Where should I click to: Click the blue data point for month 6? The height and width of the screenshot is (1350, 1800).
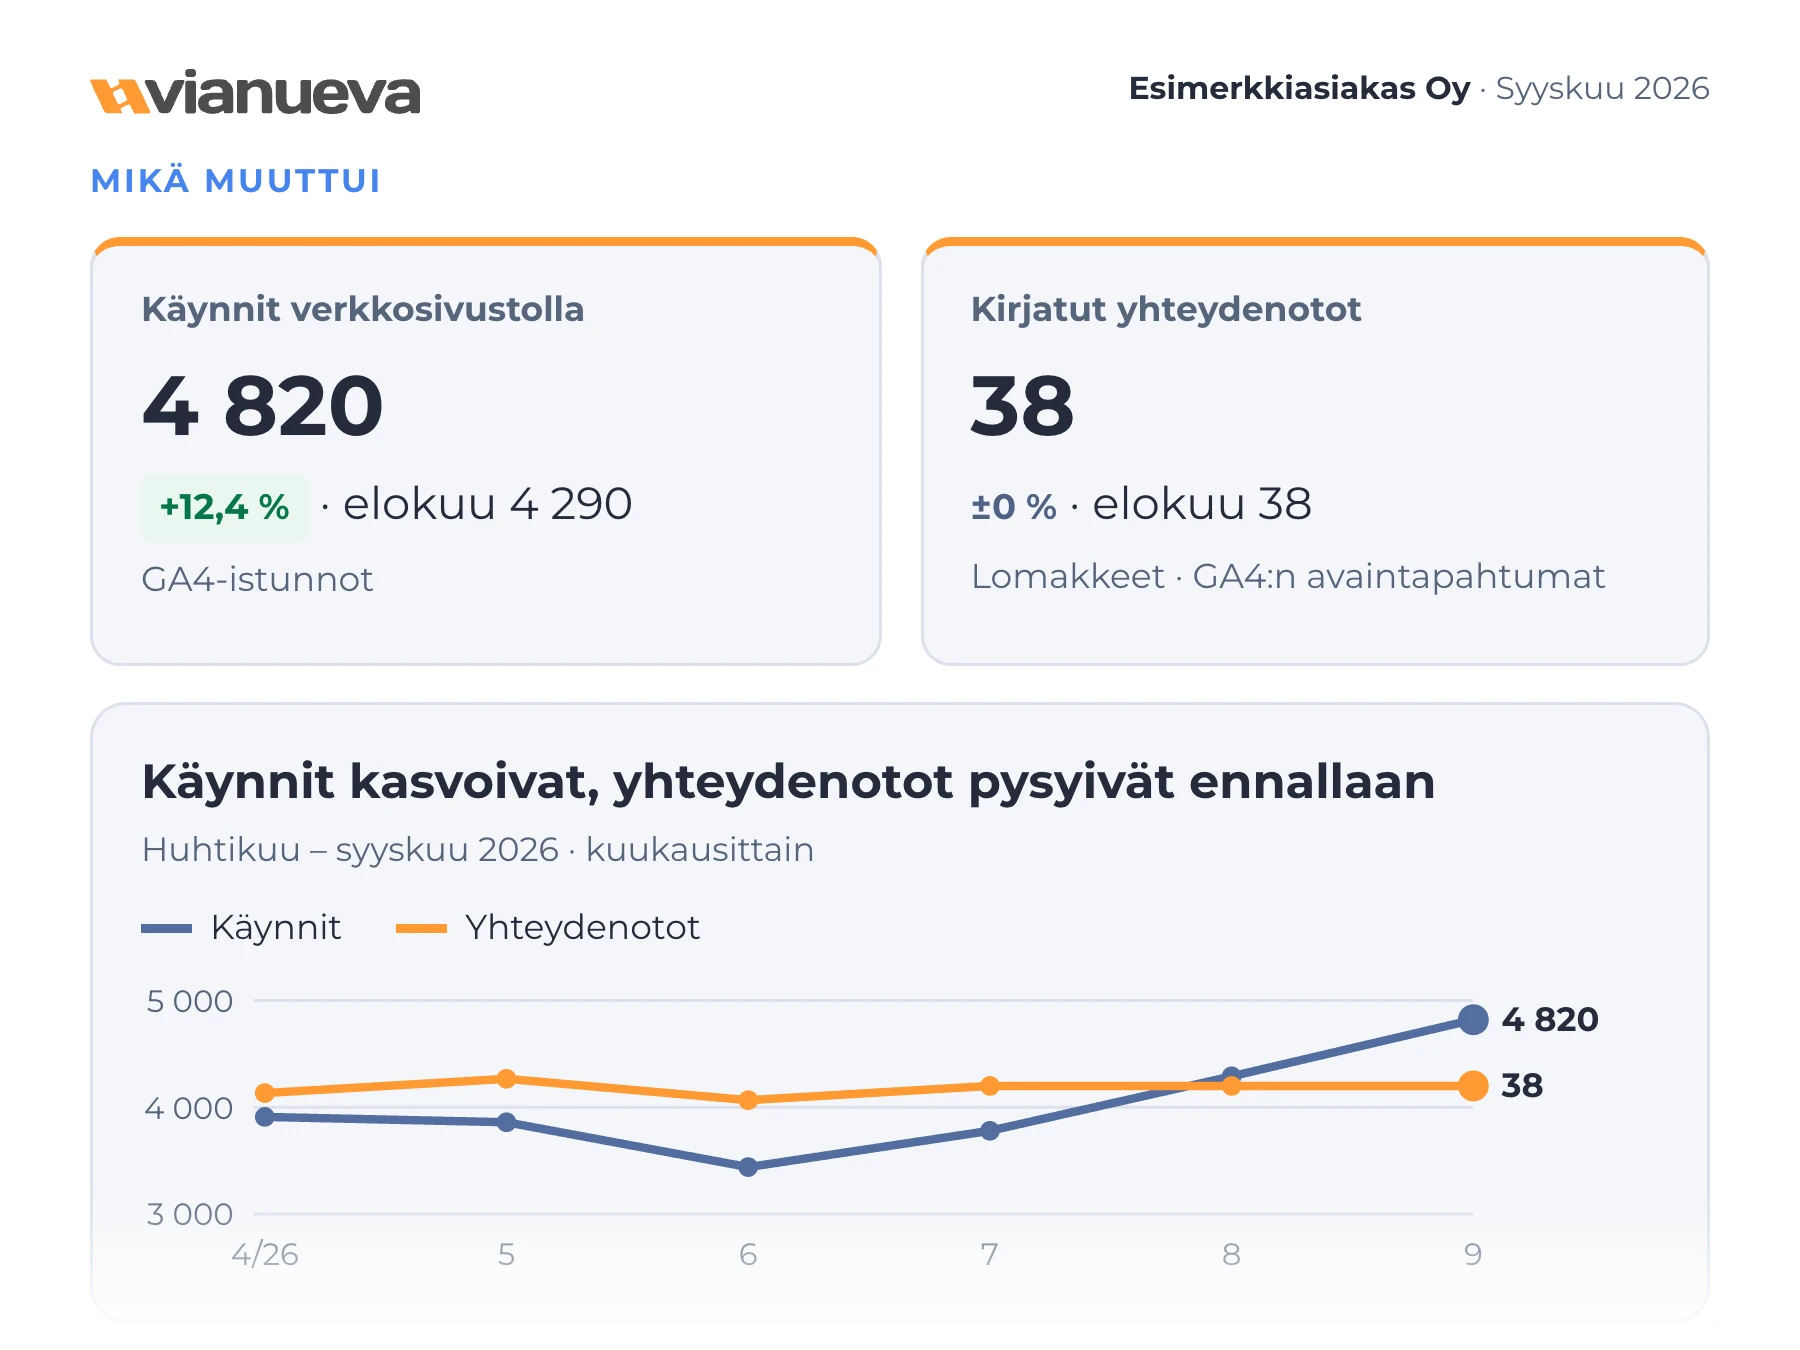pyautogui.click(x=748, y=1167)
